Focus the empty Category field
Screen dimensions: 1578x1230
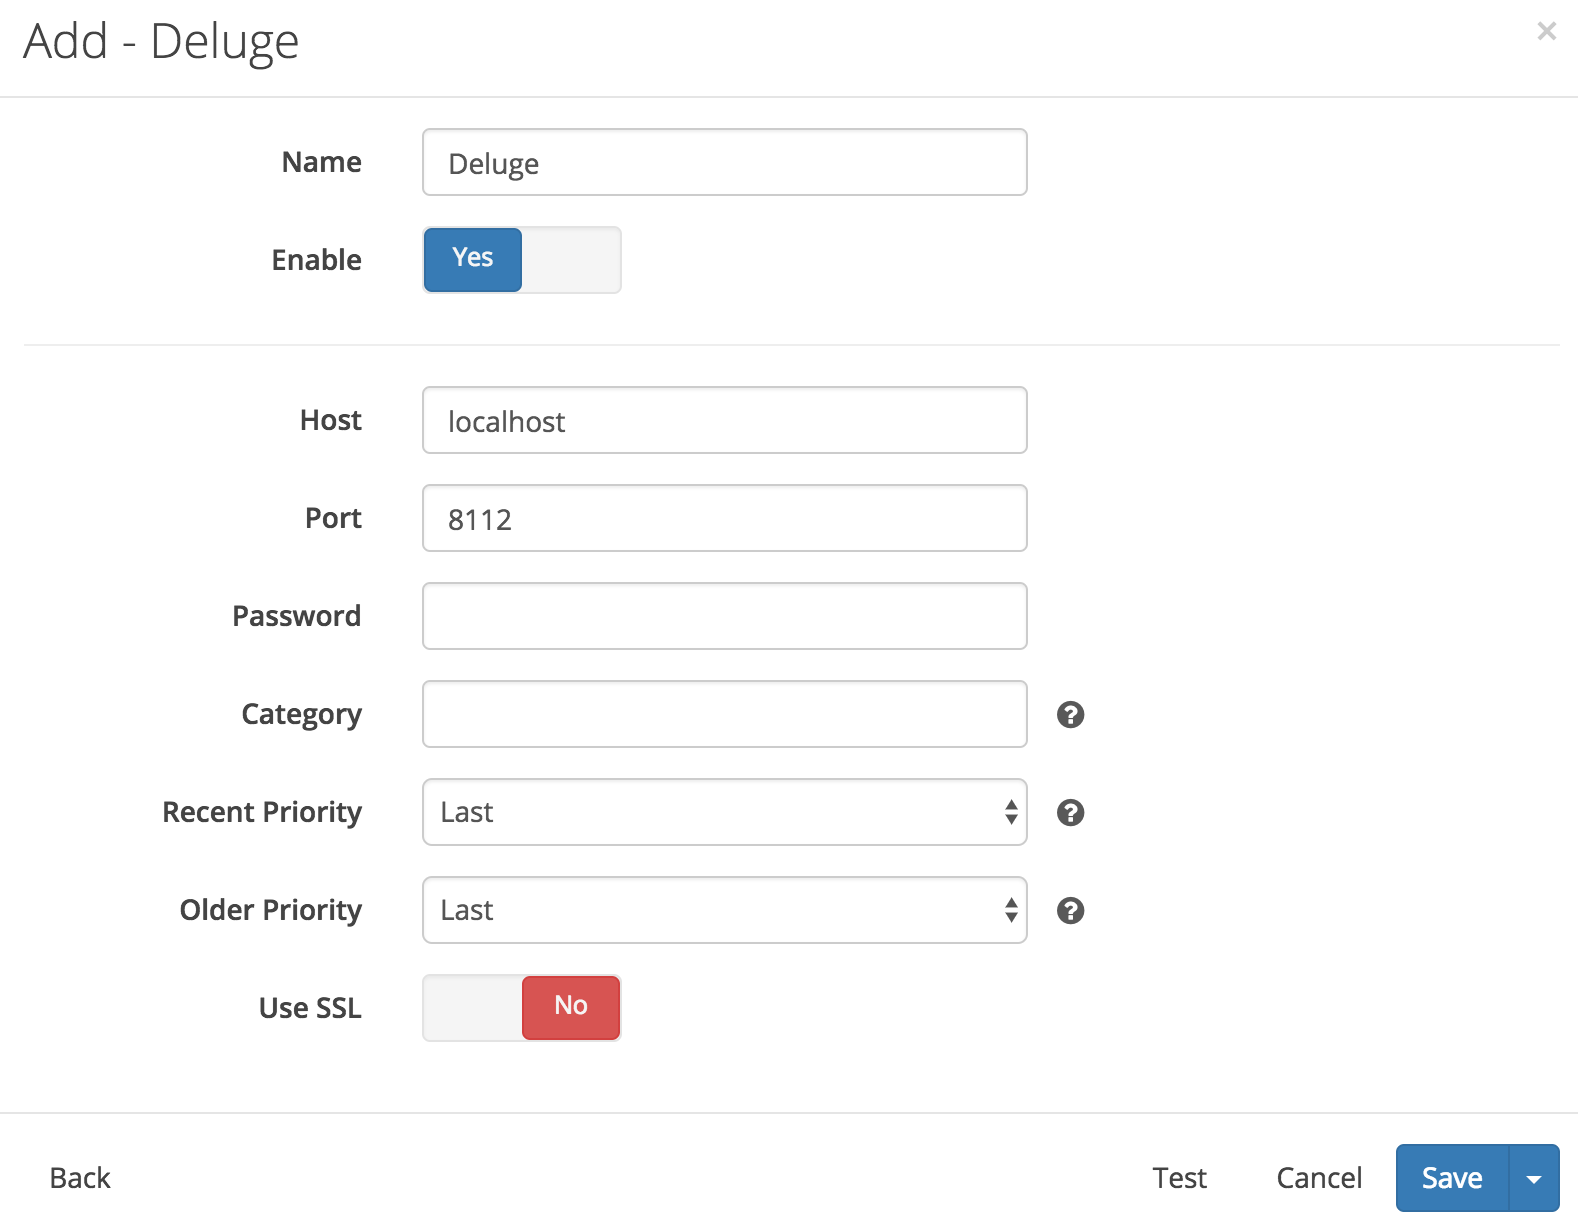pos(725,714)
